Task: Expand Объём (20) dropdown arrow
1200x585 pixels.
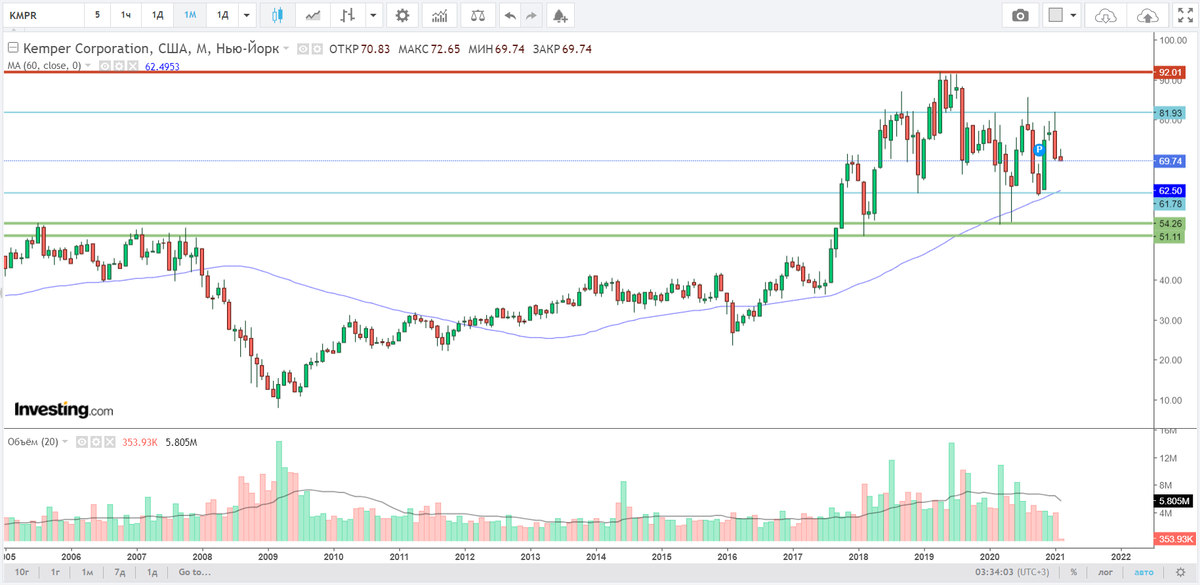Action: [x=65, y=440]
